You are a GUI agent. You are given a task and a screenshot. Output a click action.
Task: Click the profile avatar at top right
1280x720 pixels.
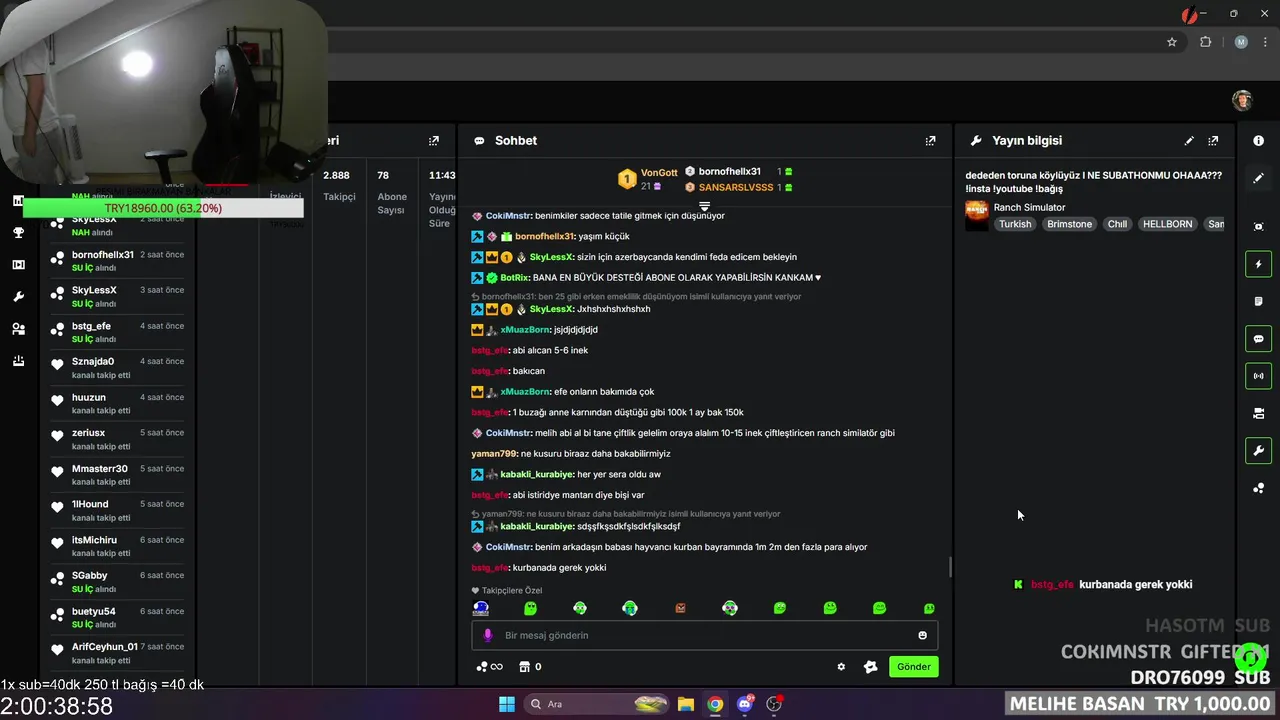tap(1242, 100)
